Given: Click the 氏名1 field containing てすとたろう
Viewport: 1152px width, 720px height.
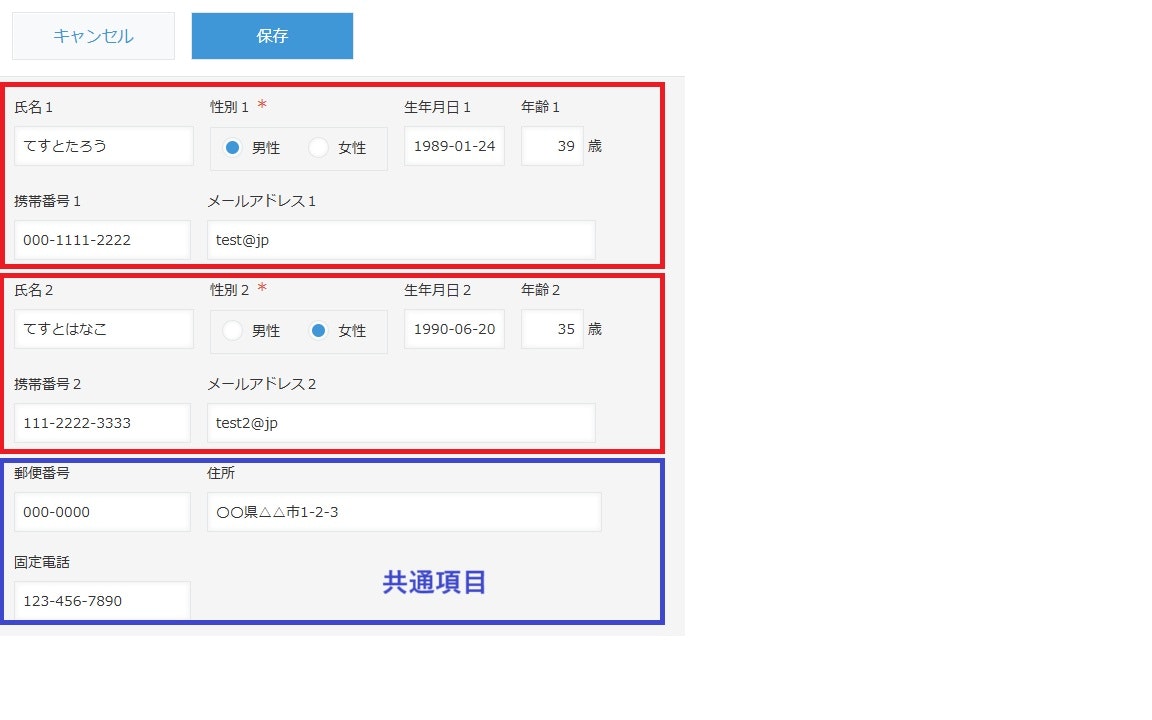Looking at the screenshot, I should tap(104, 146).
